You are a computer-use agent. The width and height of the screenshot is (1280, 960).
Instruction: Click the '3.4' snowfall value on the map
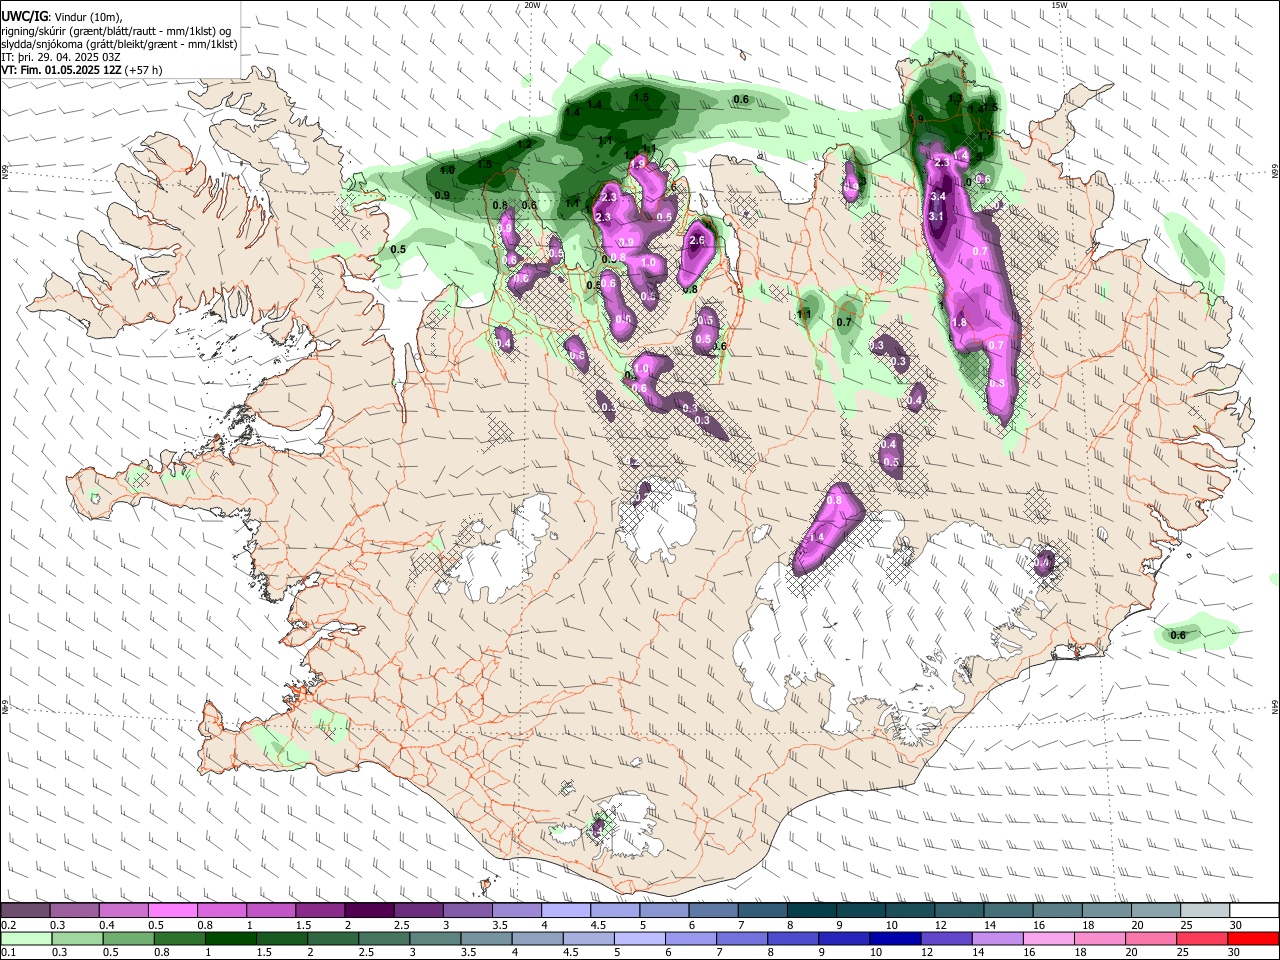tap(938, 198)
